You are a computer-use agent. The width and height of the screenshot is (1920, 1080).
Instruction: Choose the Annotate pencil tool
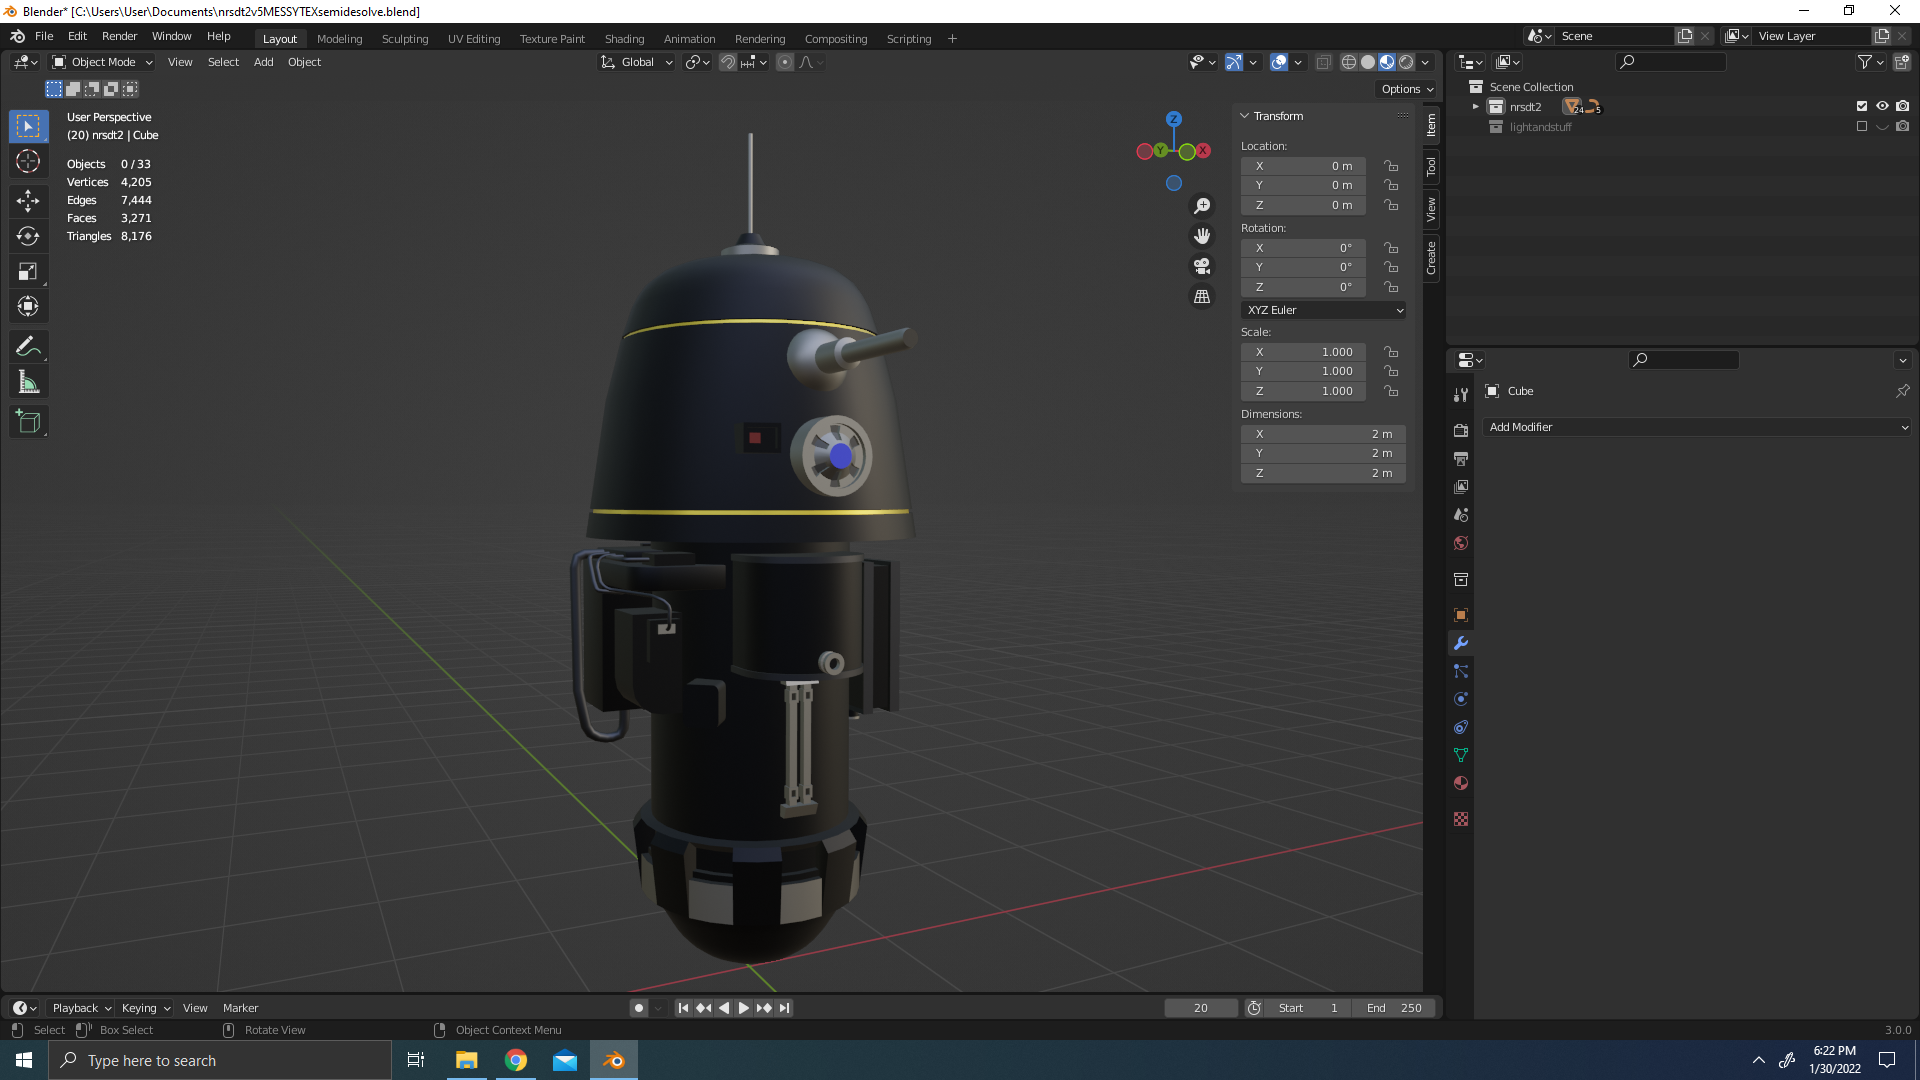point(28,347)
